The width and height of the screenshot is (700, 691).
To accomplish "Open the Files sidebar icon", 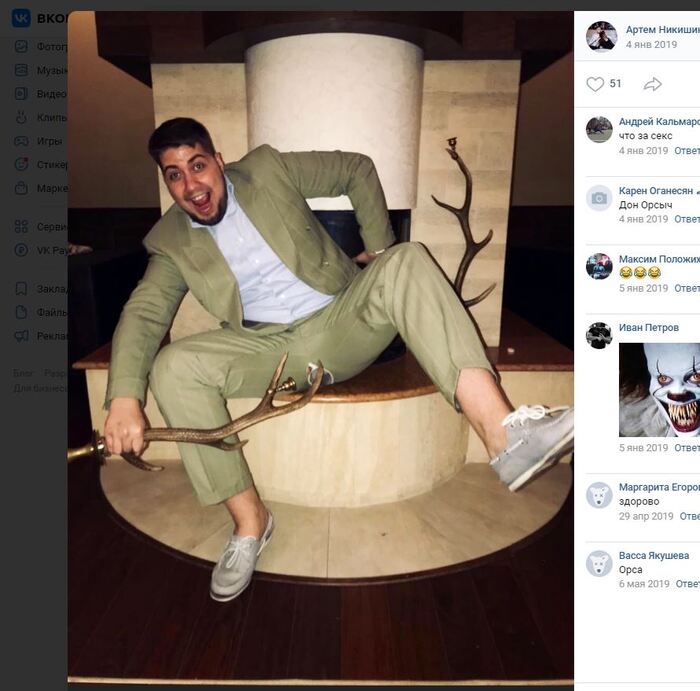I will tap(21, 312).
